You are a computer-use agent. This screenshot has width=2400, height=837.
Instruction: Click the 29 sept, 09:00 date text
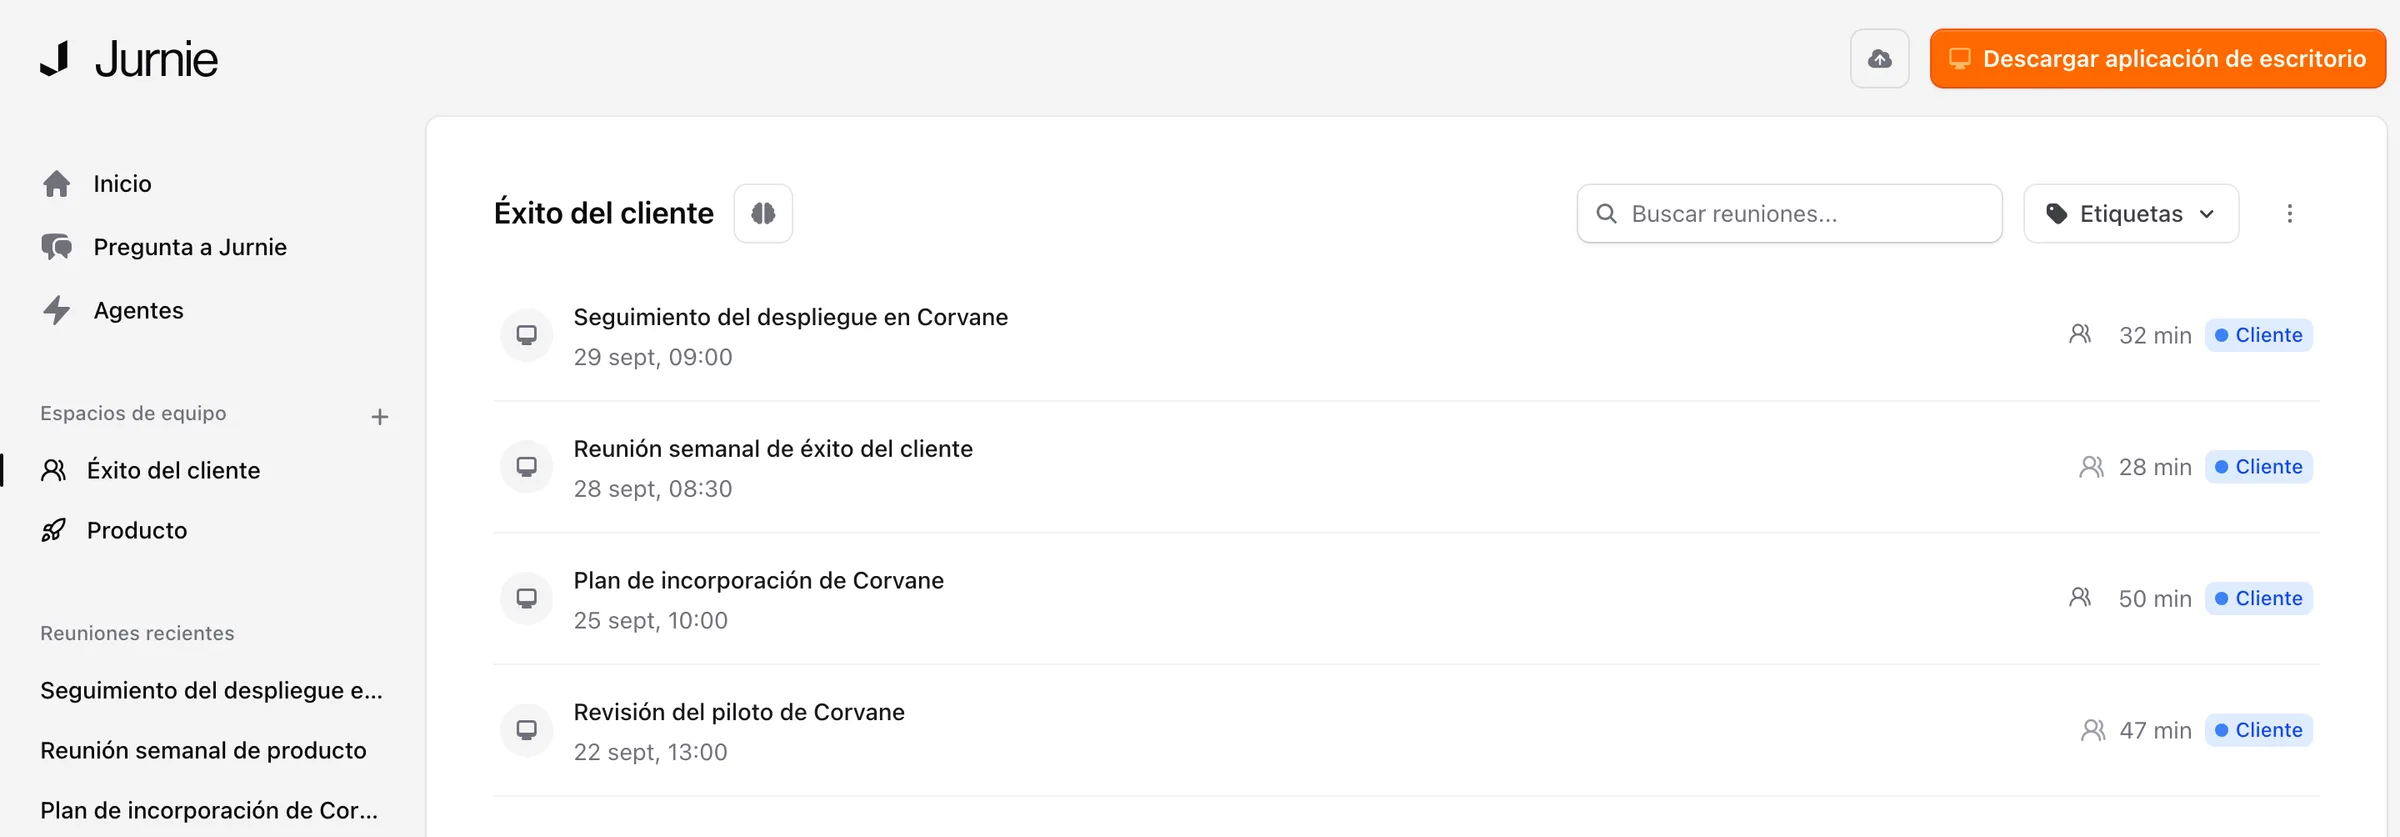pyautogui.click(x=653, y=357)
